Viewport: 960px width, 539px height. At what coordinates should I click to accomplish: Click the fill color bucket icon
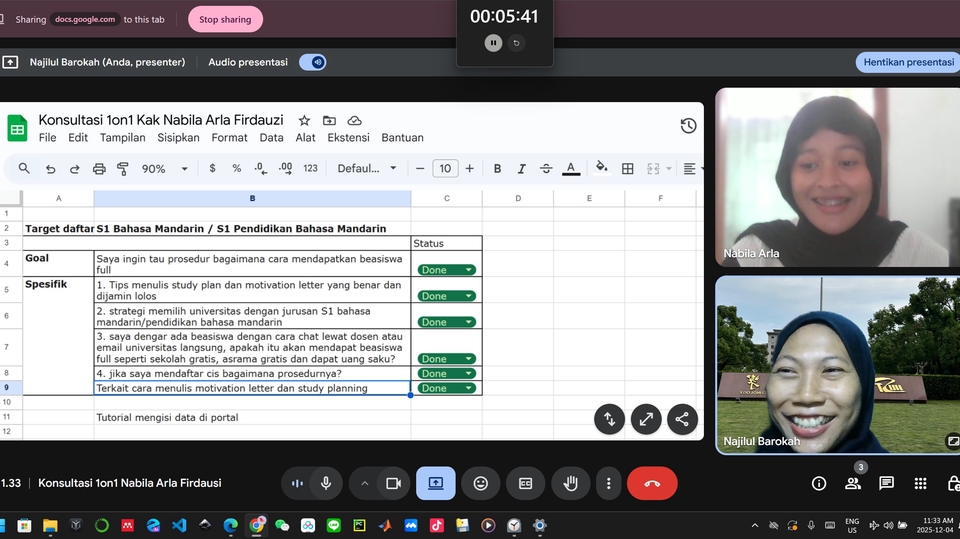(601, 168)
